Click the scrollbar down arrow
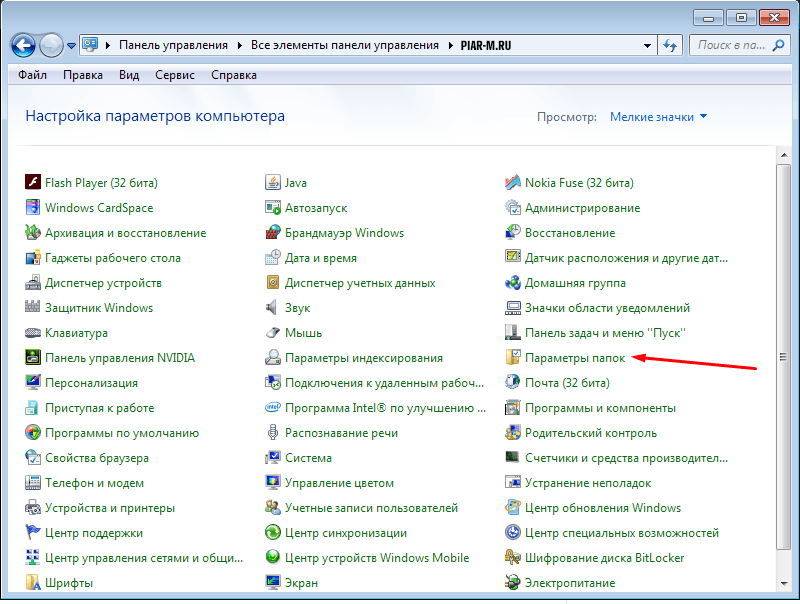800x604 pixels. [x=783, y=584]
